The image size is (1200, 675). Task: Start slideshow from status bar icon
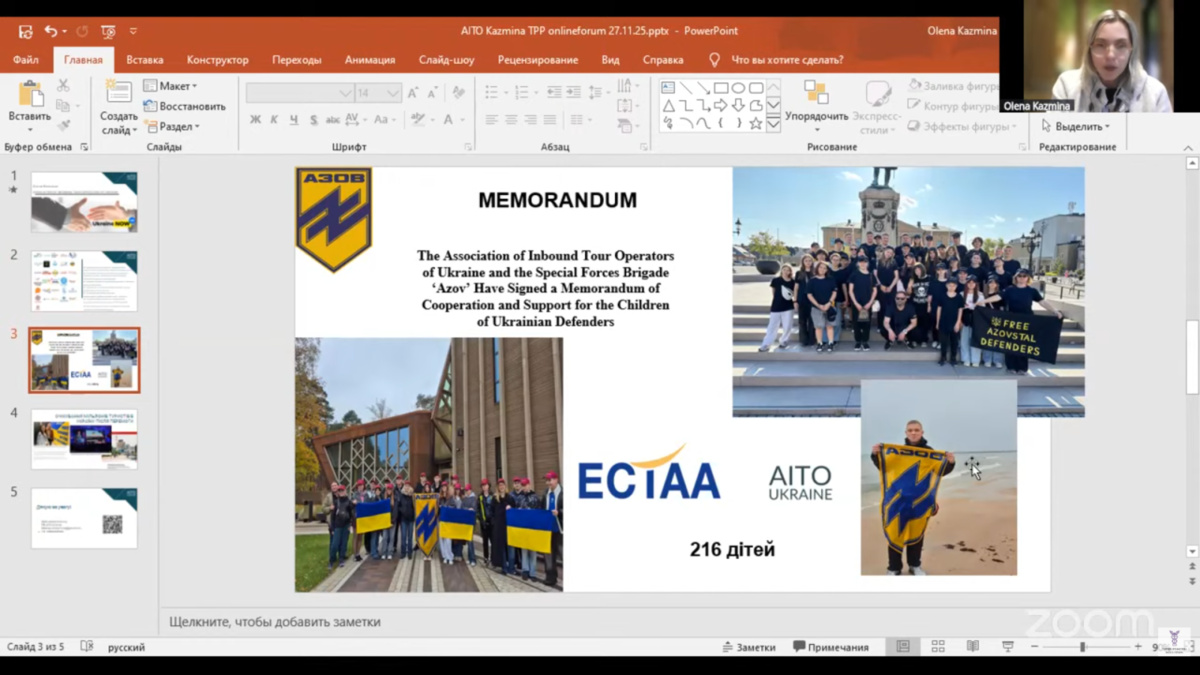pyautogui.click(x=1007, y=647)
